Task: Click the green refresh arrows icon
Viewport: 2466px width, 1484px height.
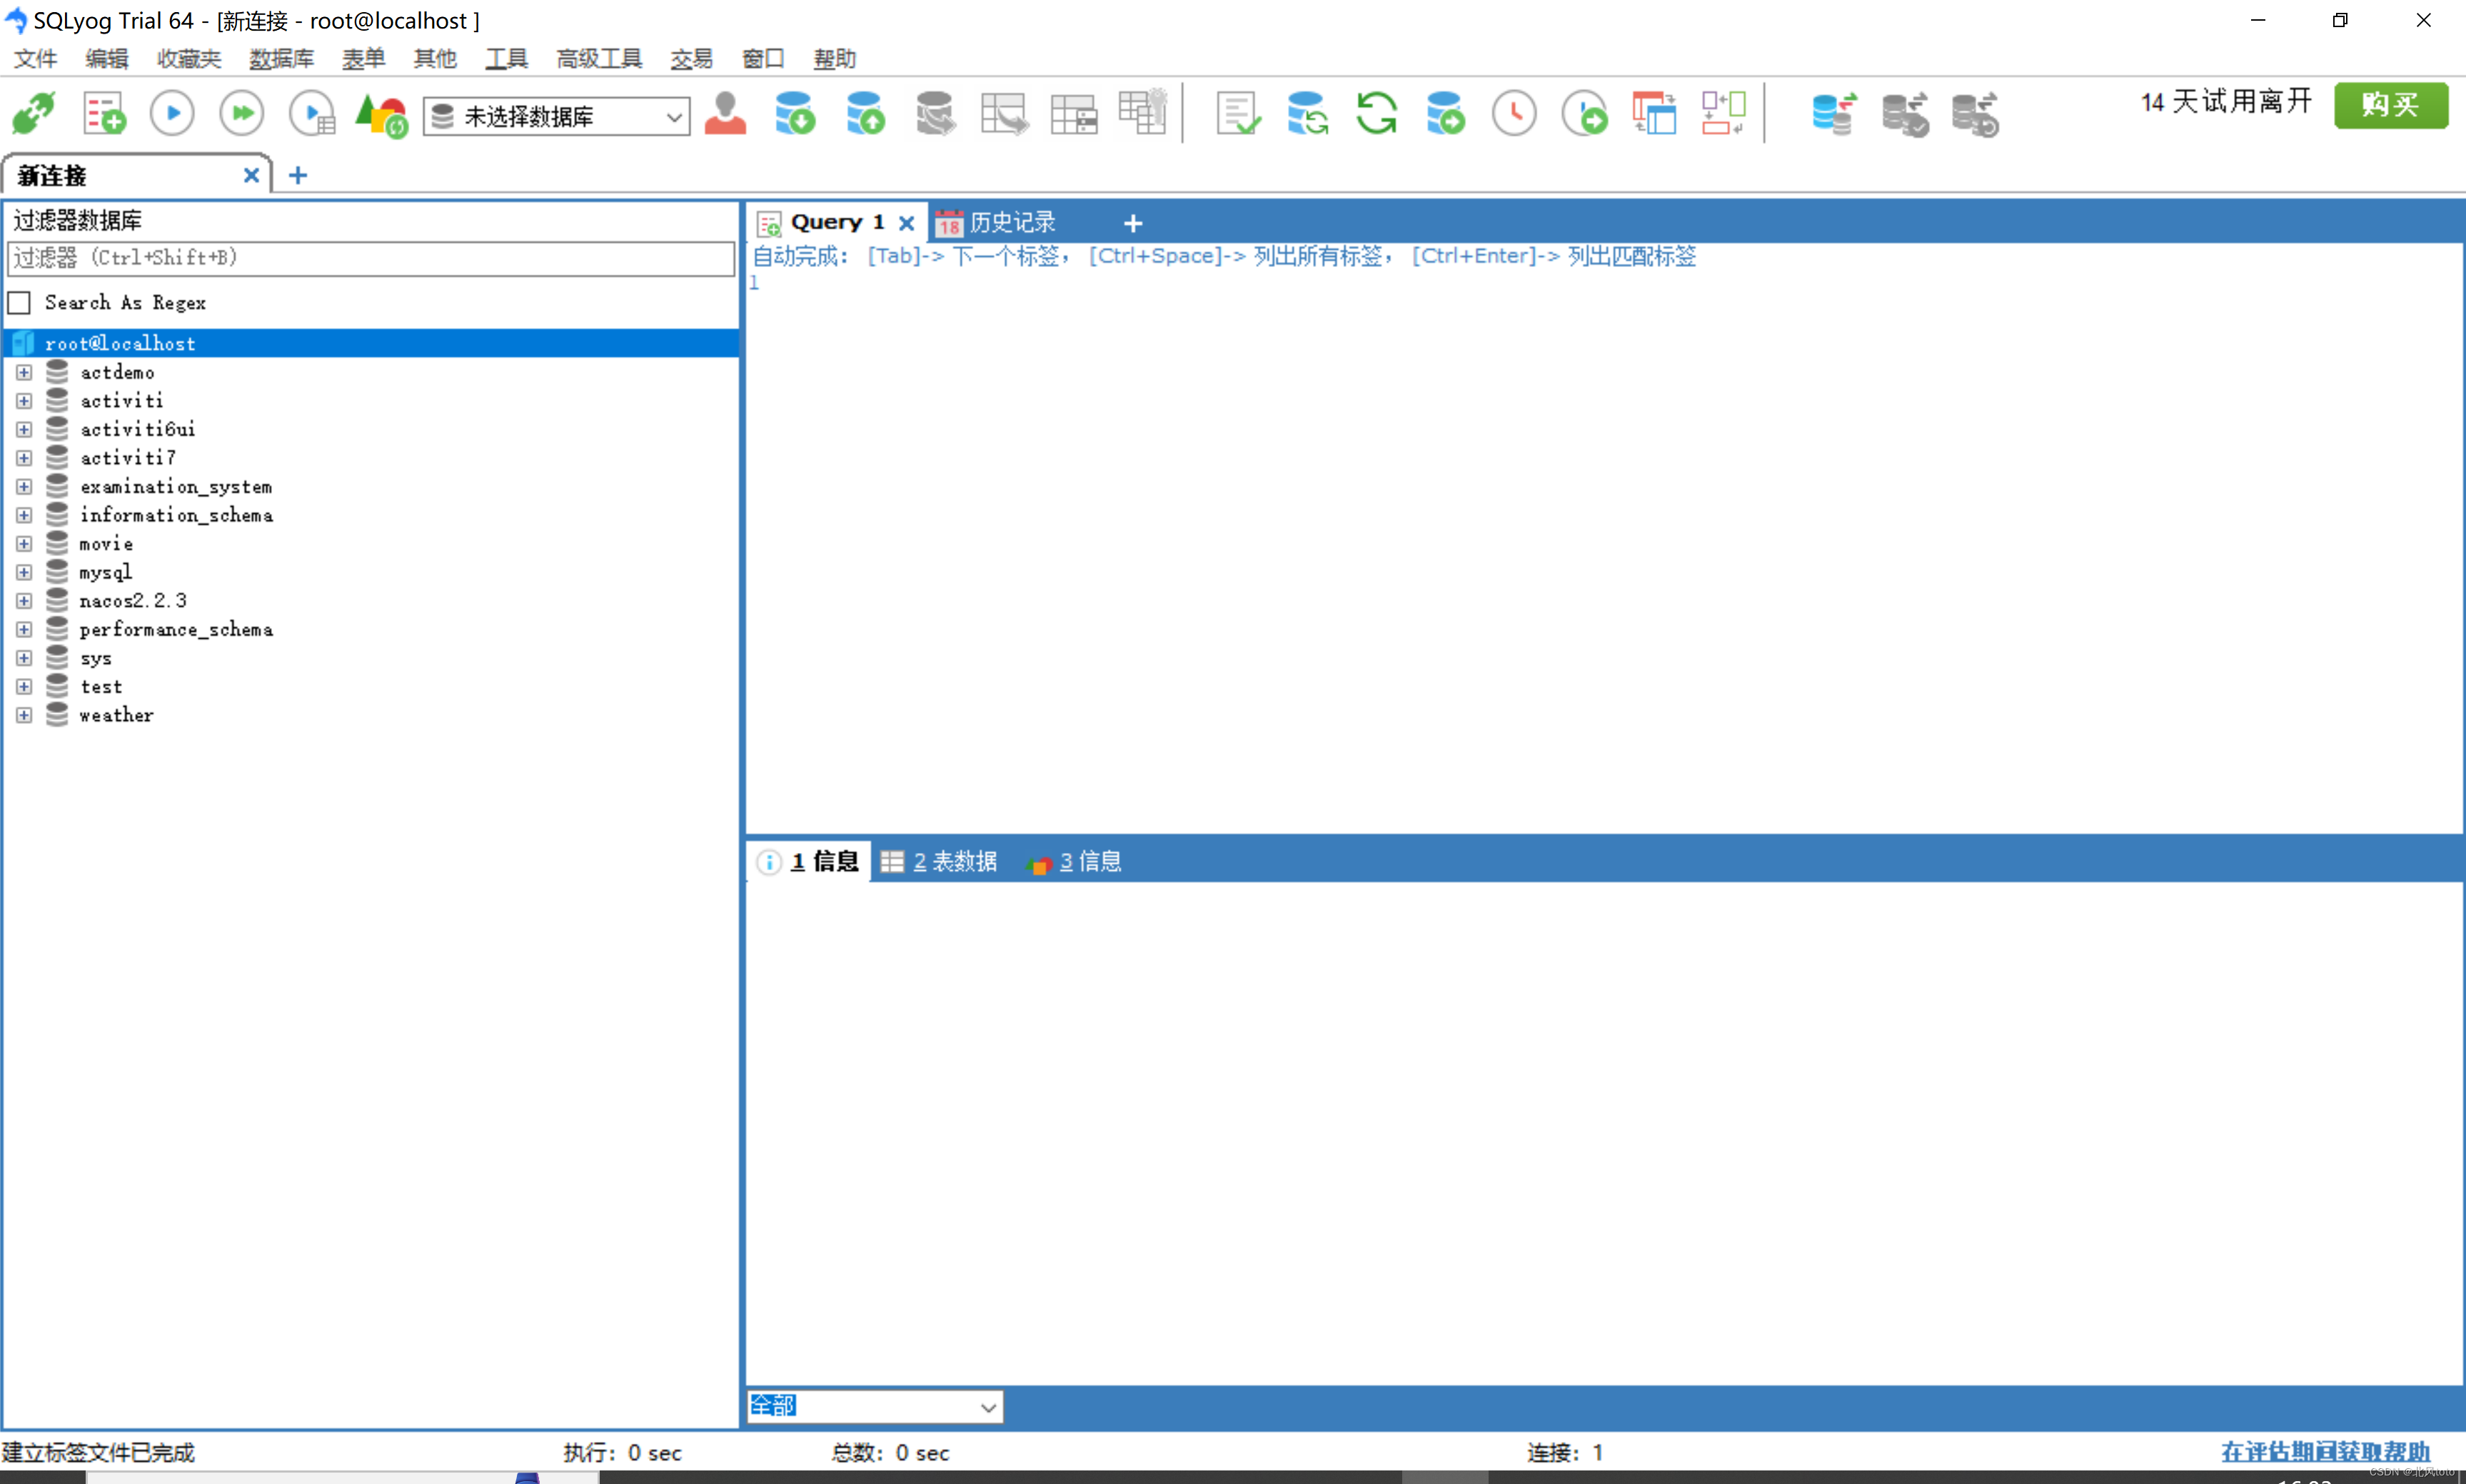Action: tap(1377, 114)
